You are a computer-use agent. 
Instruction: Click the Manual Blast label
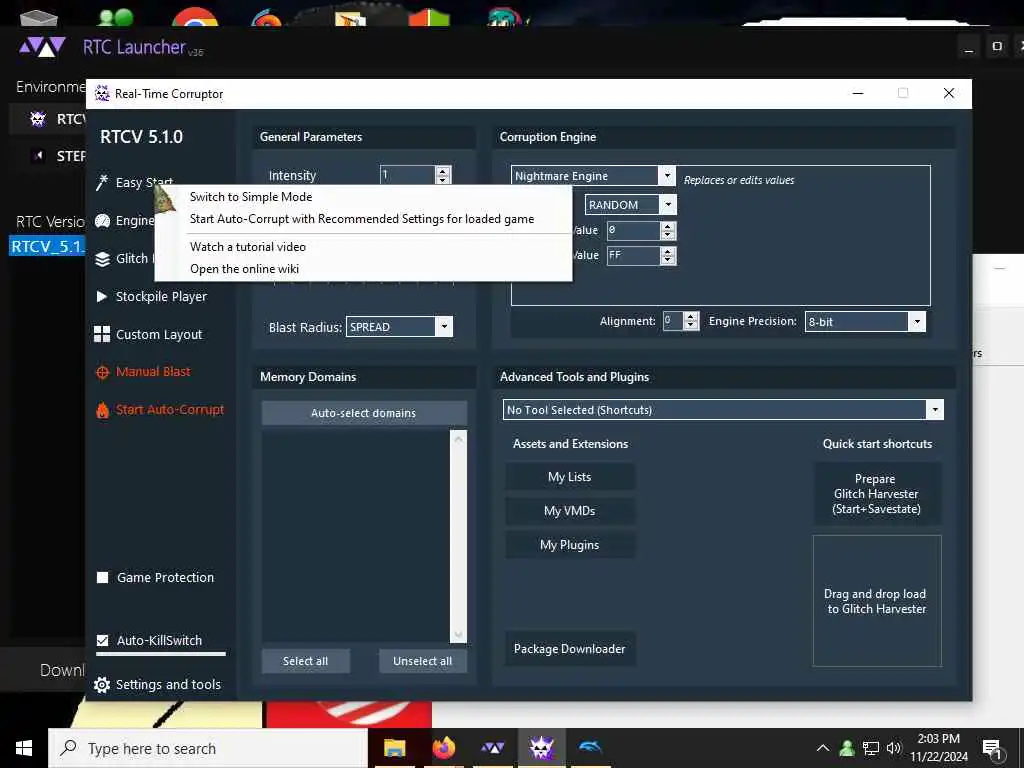pos(153,372)
